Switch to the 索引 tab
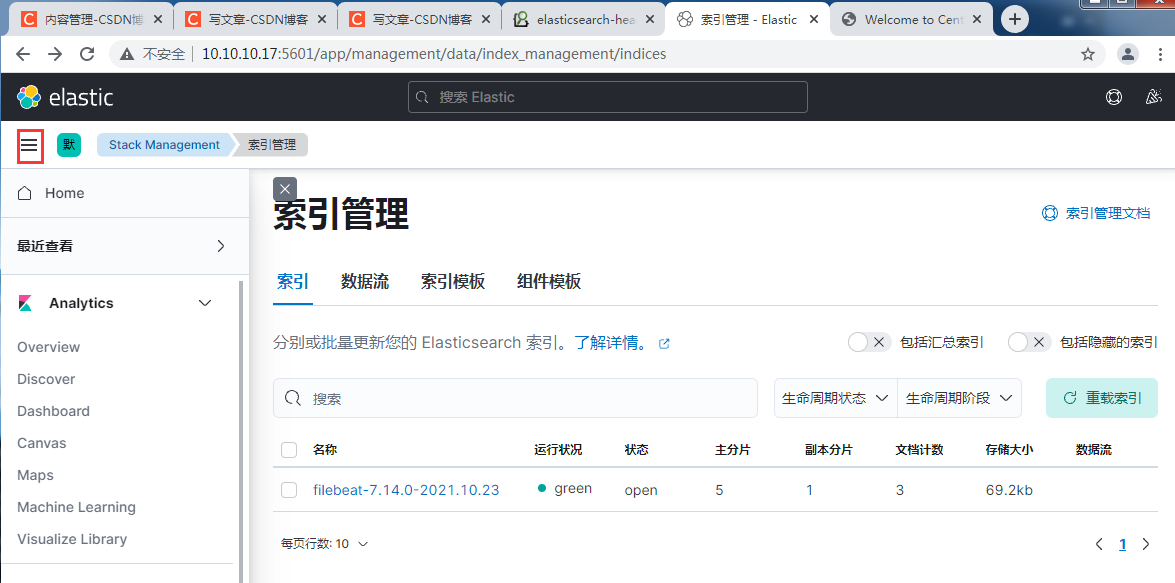Image resolution: width=1175 pixels, height=583 pixels. click(292, 282)
